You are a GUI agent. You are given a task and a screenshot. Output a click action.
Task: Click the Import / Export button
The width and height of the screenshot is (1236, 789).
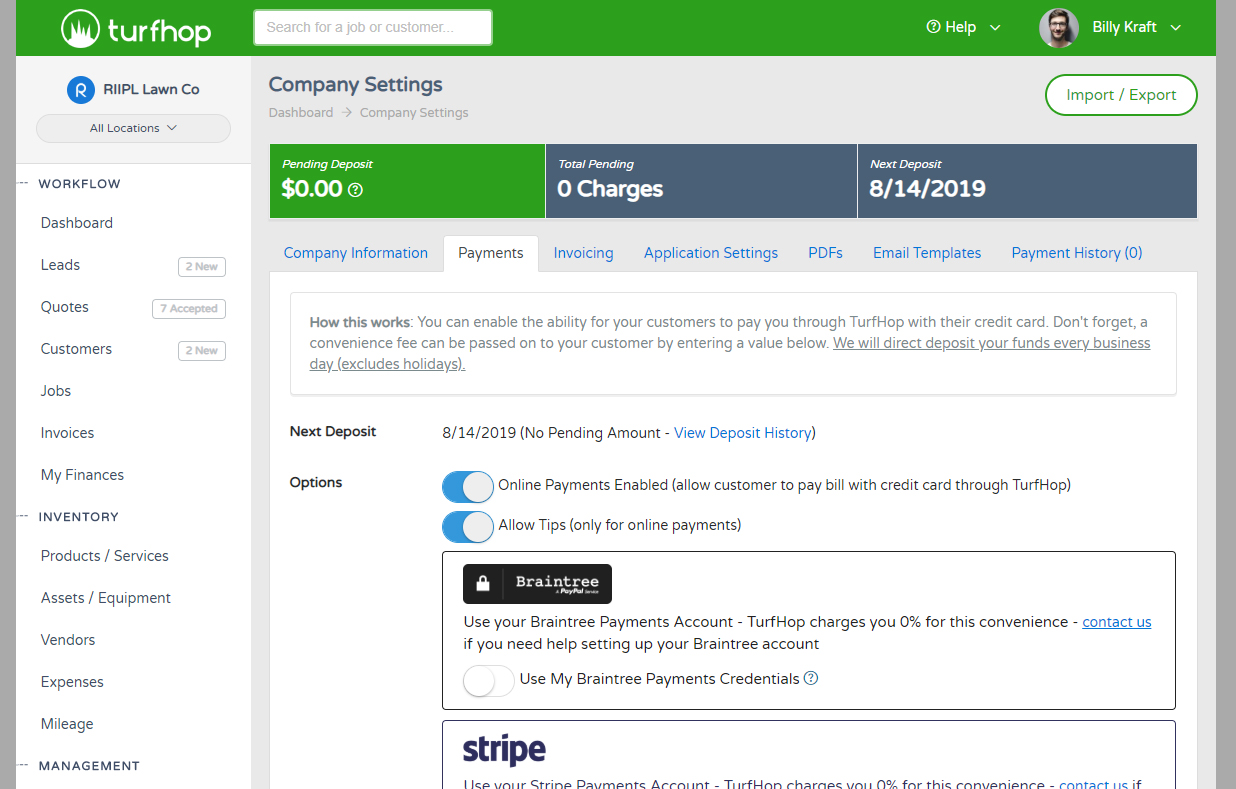(x=1121, y=95)
